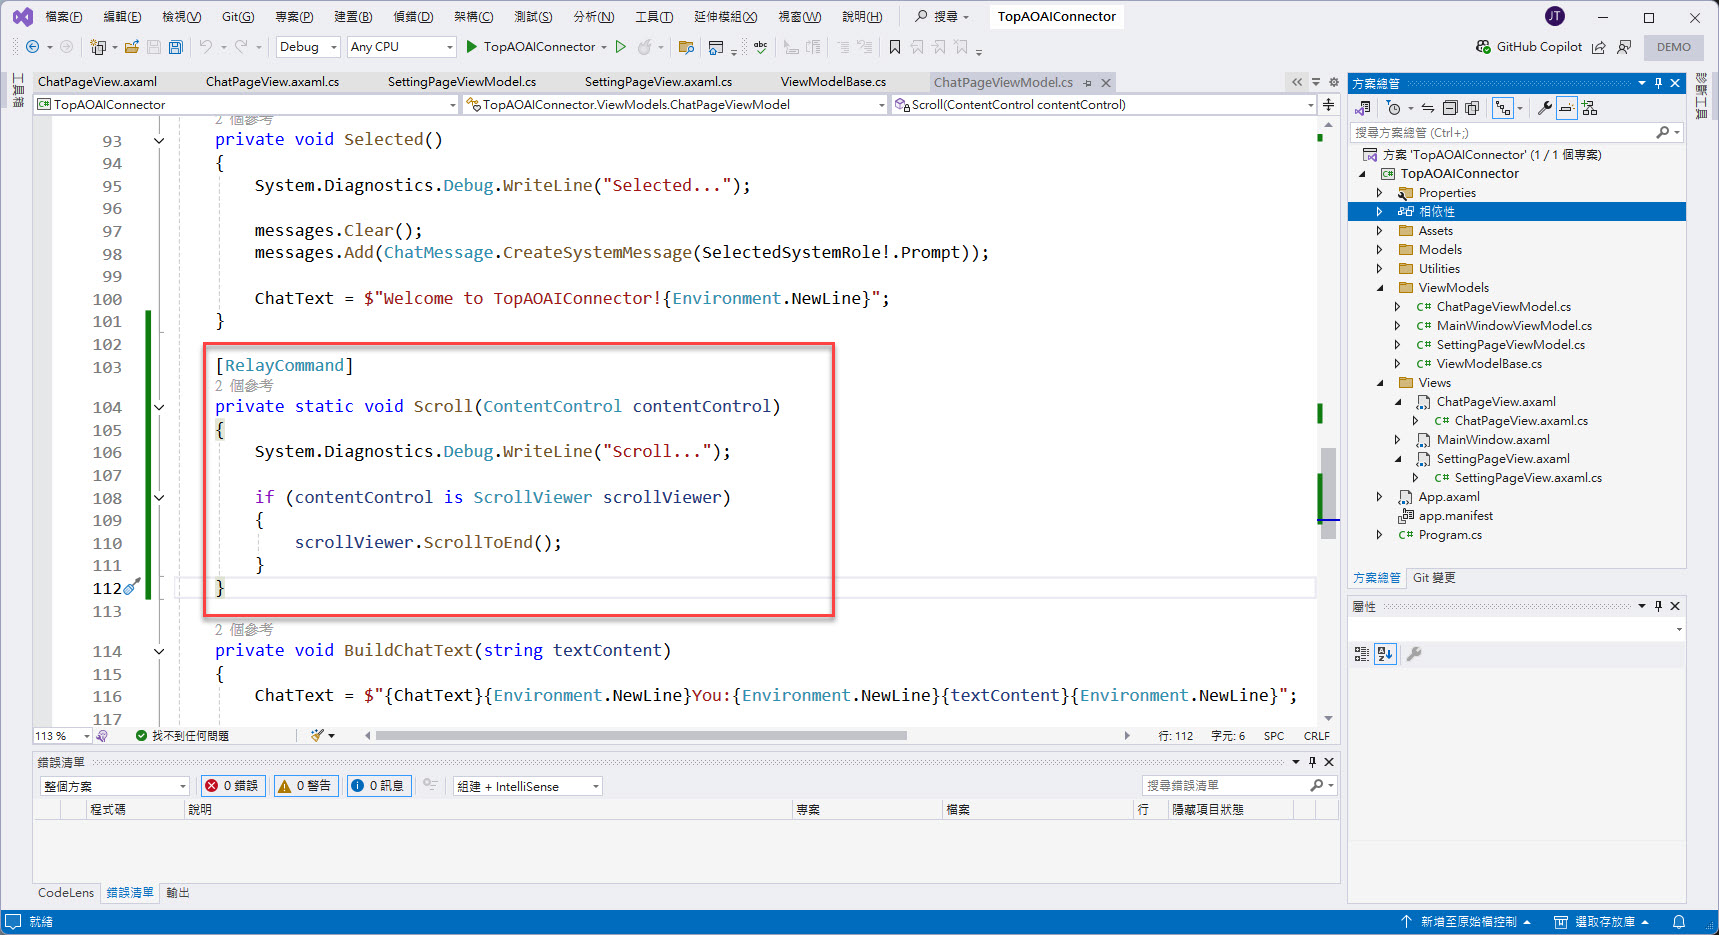Click the Send Feedback person icon
The image size is (1719, 935).
(1624, 47)
